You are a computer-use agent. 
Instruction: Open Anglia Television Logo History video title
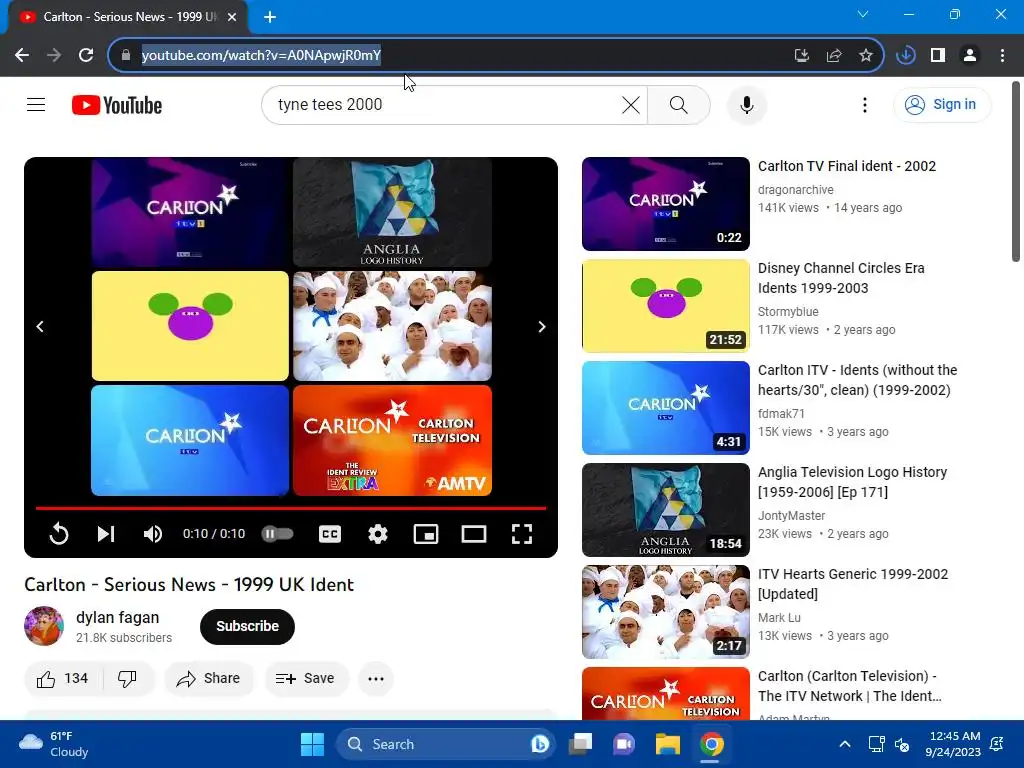(852, 482)
